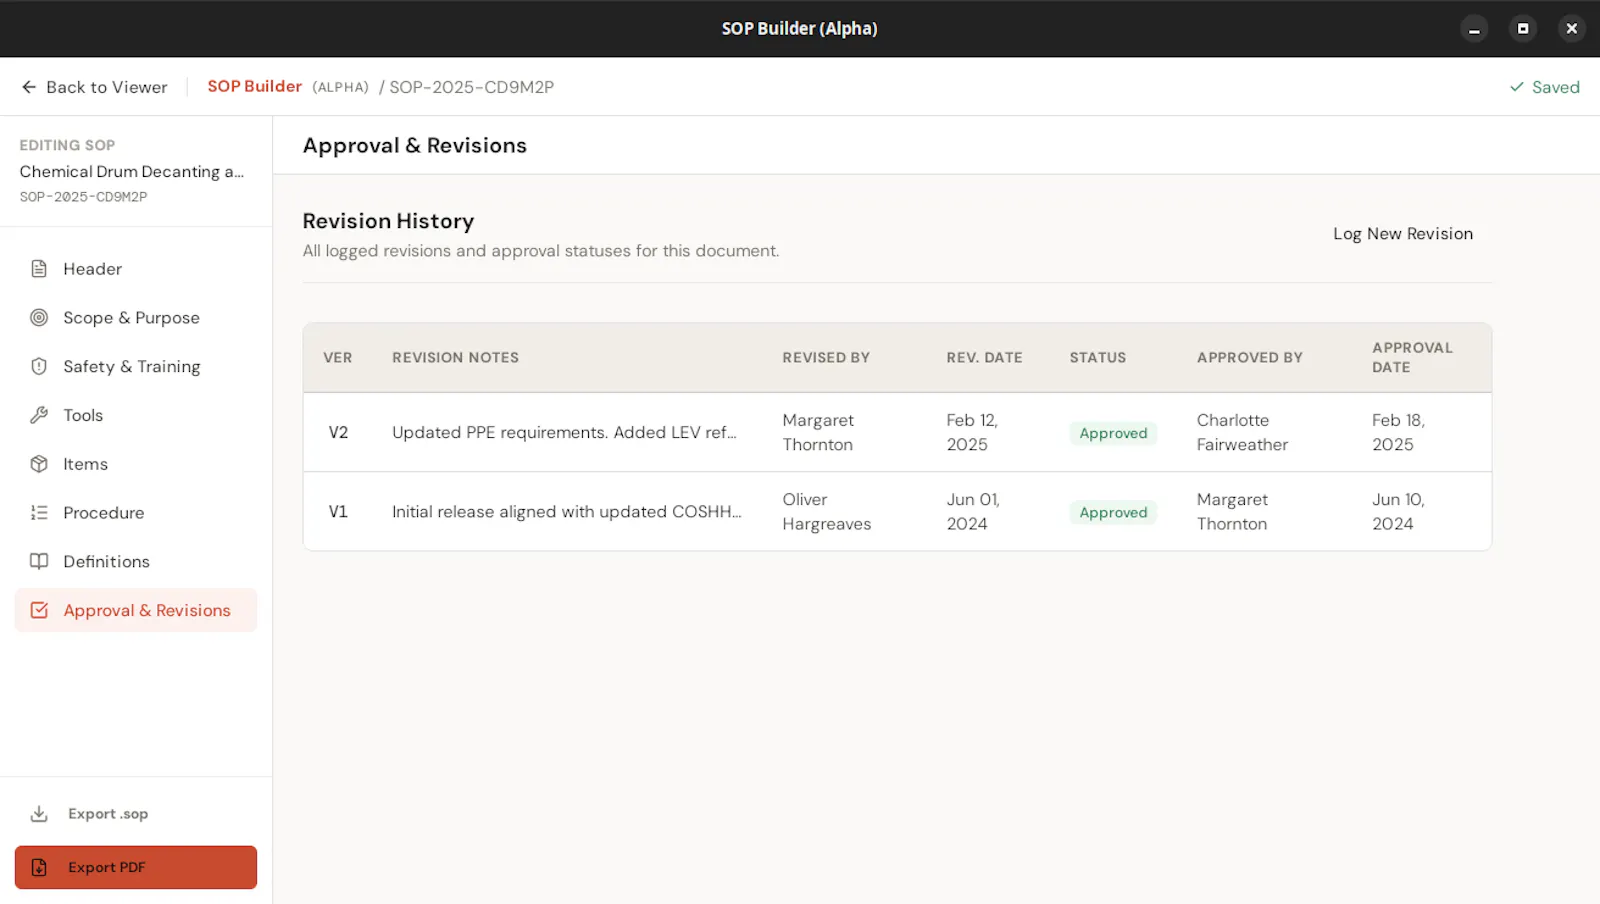Image resolution: width=1600 pixels, height=904 pixels.
Task: Click Margaret Thornton in Revised By column
Action: (818, 432)
